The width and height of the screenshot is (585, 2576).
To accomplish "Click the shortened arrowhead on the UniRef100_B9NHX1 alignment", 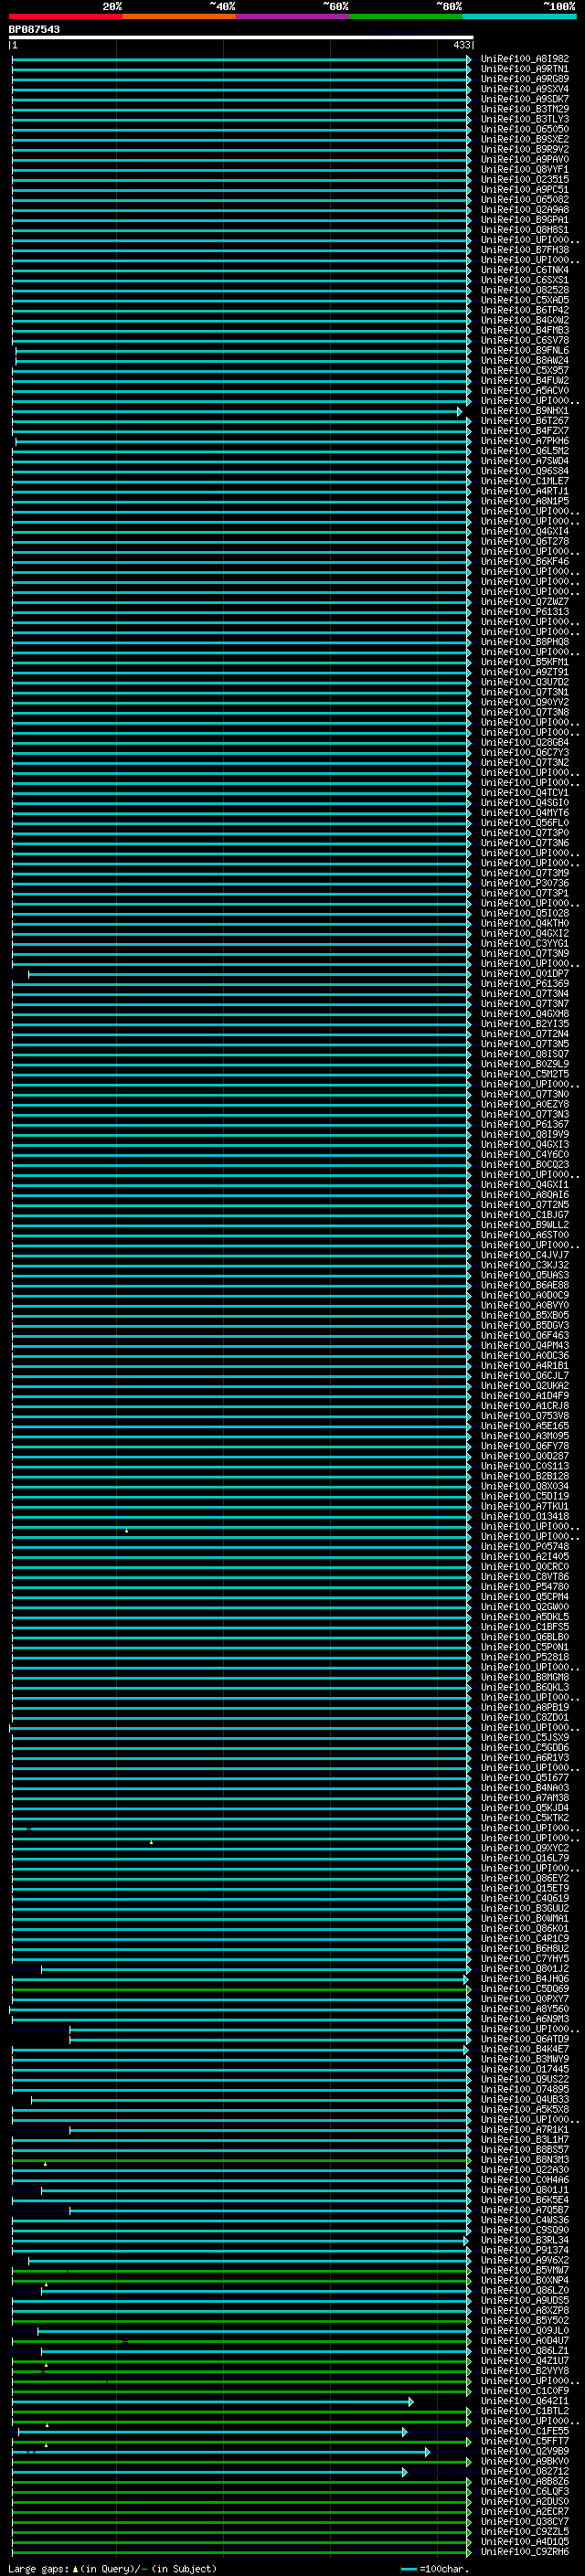I will (460, 411).
